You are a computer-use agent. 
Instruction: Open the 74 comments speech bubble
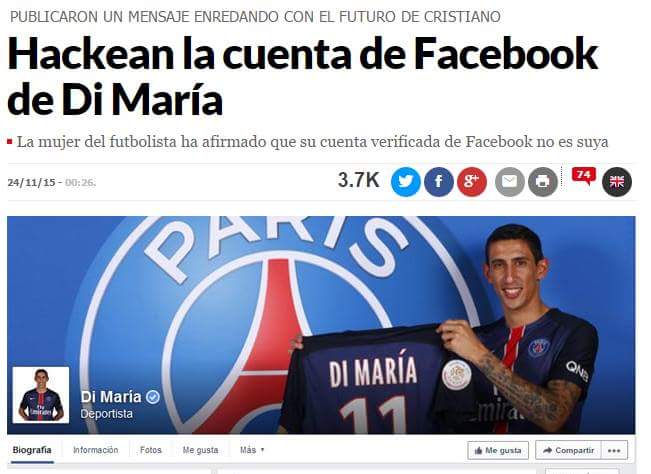click(584, 176)
